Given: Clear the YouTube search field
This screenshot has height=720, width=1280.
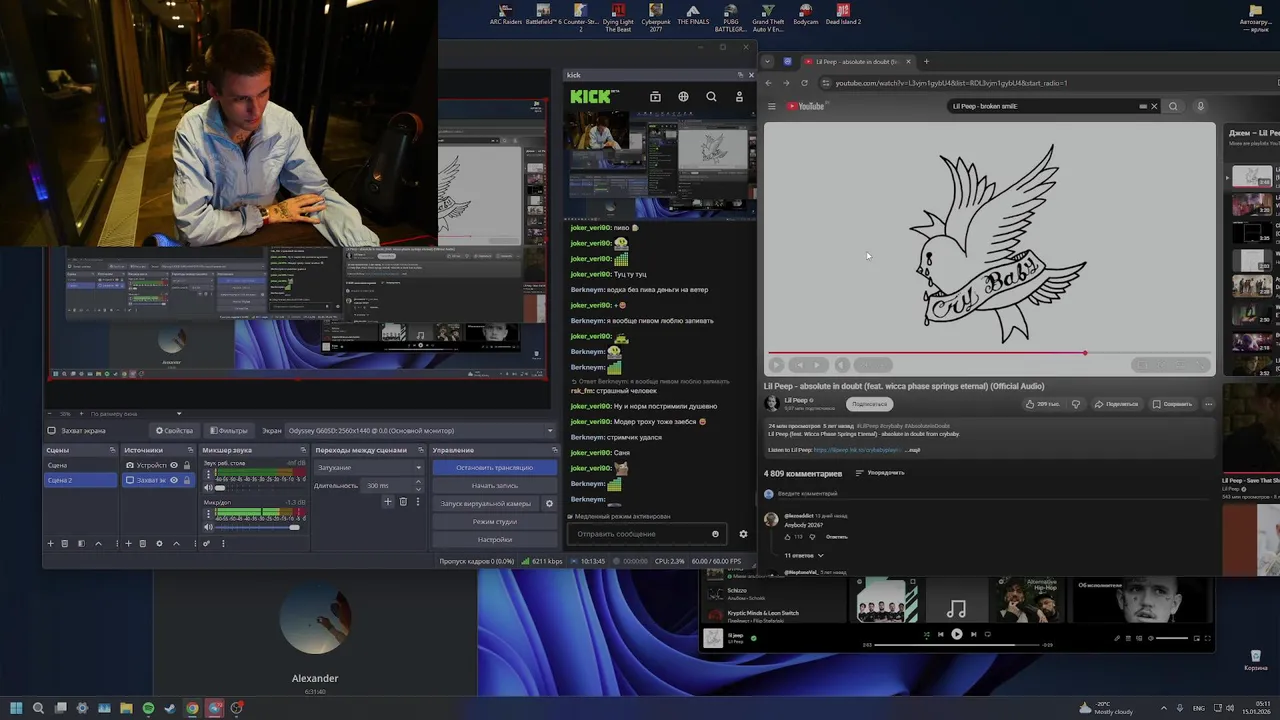Looking at the screenshot, I should coord(1154,106).
